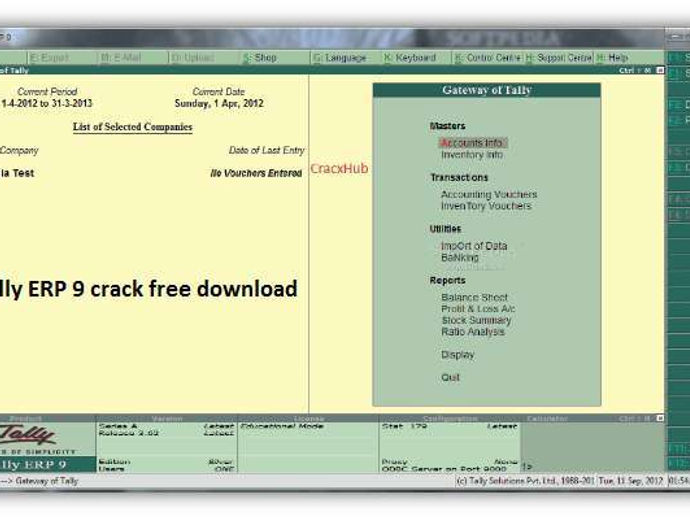
Task: Click the Utilities section heading
Action: (445, 229)
